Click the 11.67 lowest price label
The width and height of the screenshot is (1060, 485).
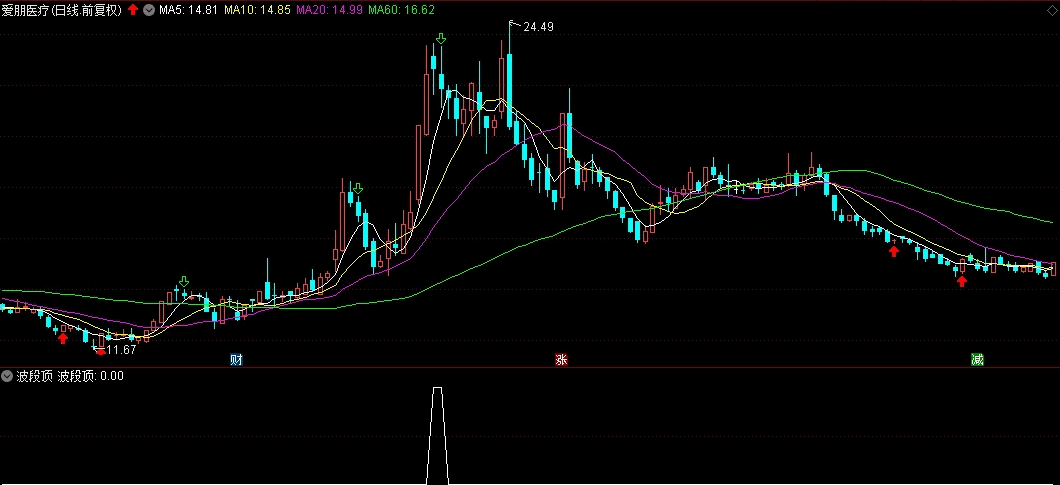pyautogui.click(x=122, y=350)
